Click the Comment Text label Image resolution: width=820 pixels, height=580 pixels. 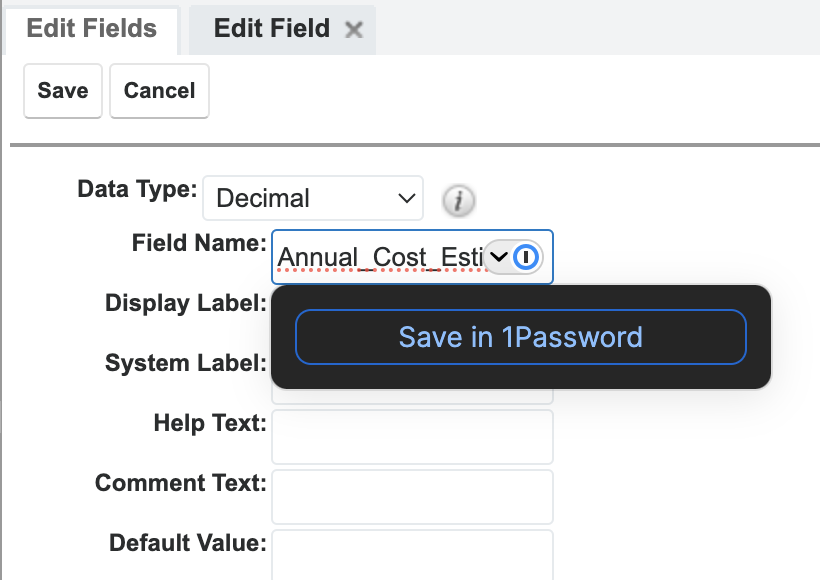(x=180, y=484)
